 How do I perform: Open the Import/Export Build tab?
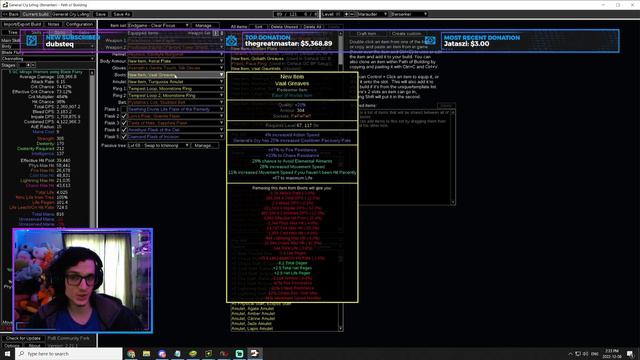point(22,24)
